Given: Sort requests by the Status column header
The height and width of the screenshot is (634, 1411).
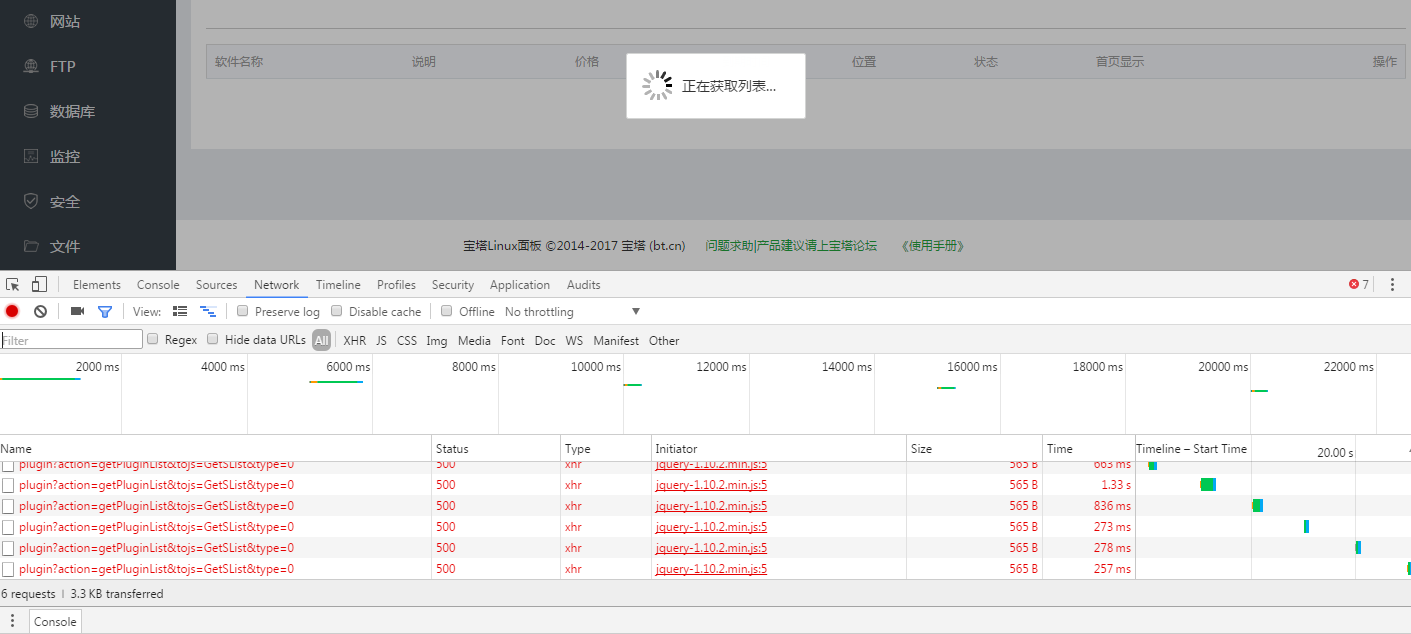Looking at the screenshot, I should click(x=452, y=449).
